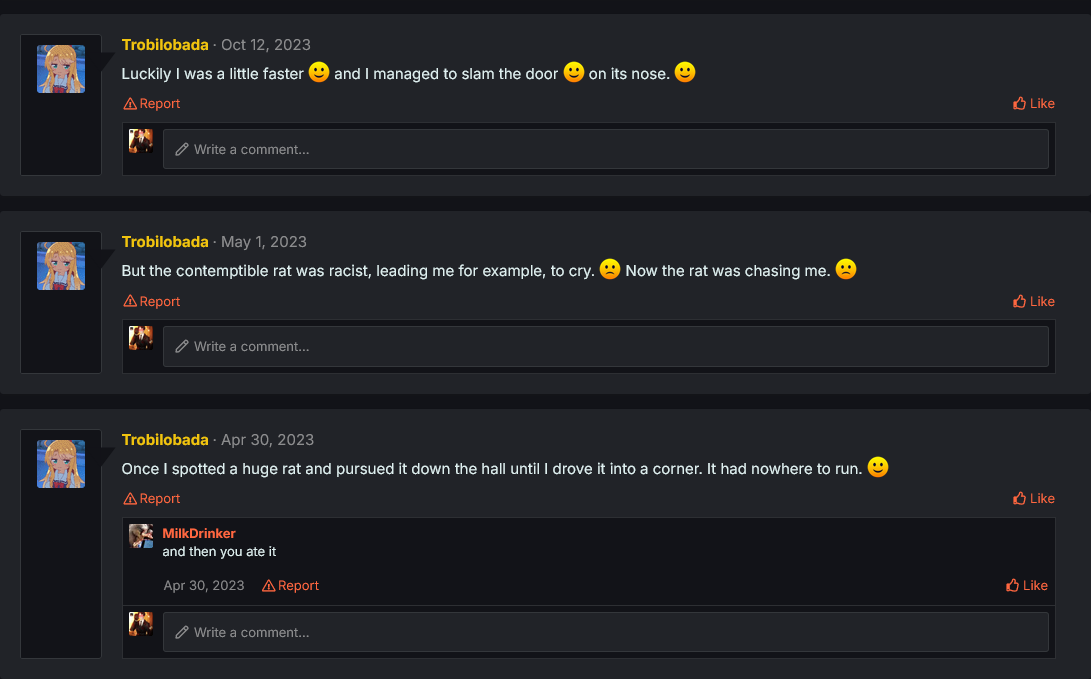Like the Oct 12, 2023 post
The image size is (1091, 679).
[x=1034, y=104]
